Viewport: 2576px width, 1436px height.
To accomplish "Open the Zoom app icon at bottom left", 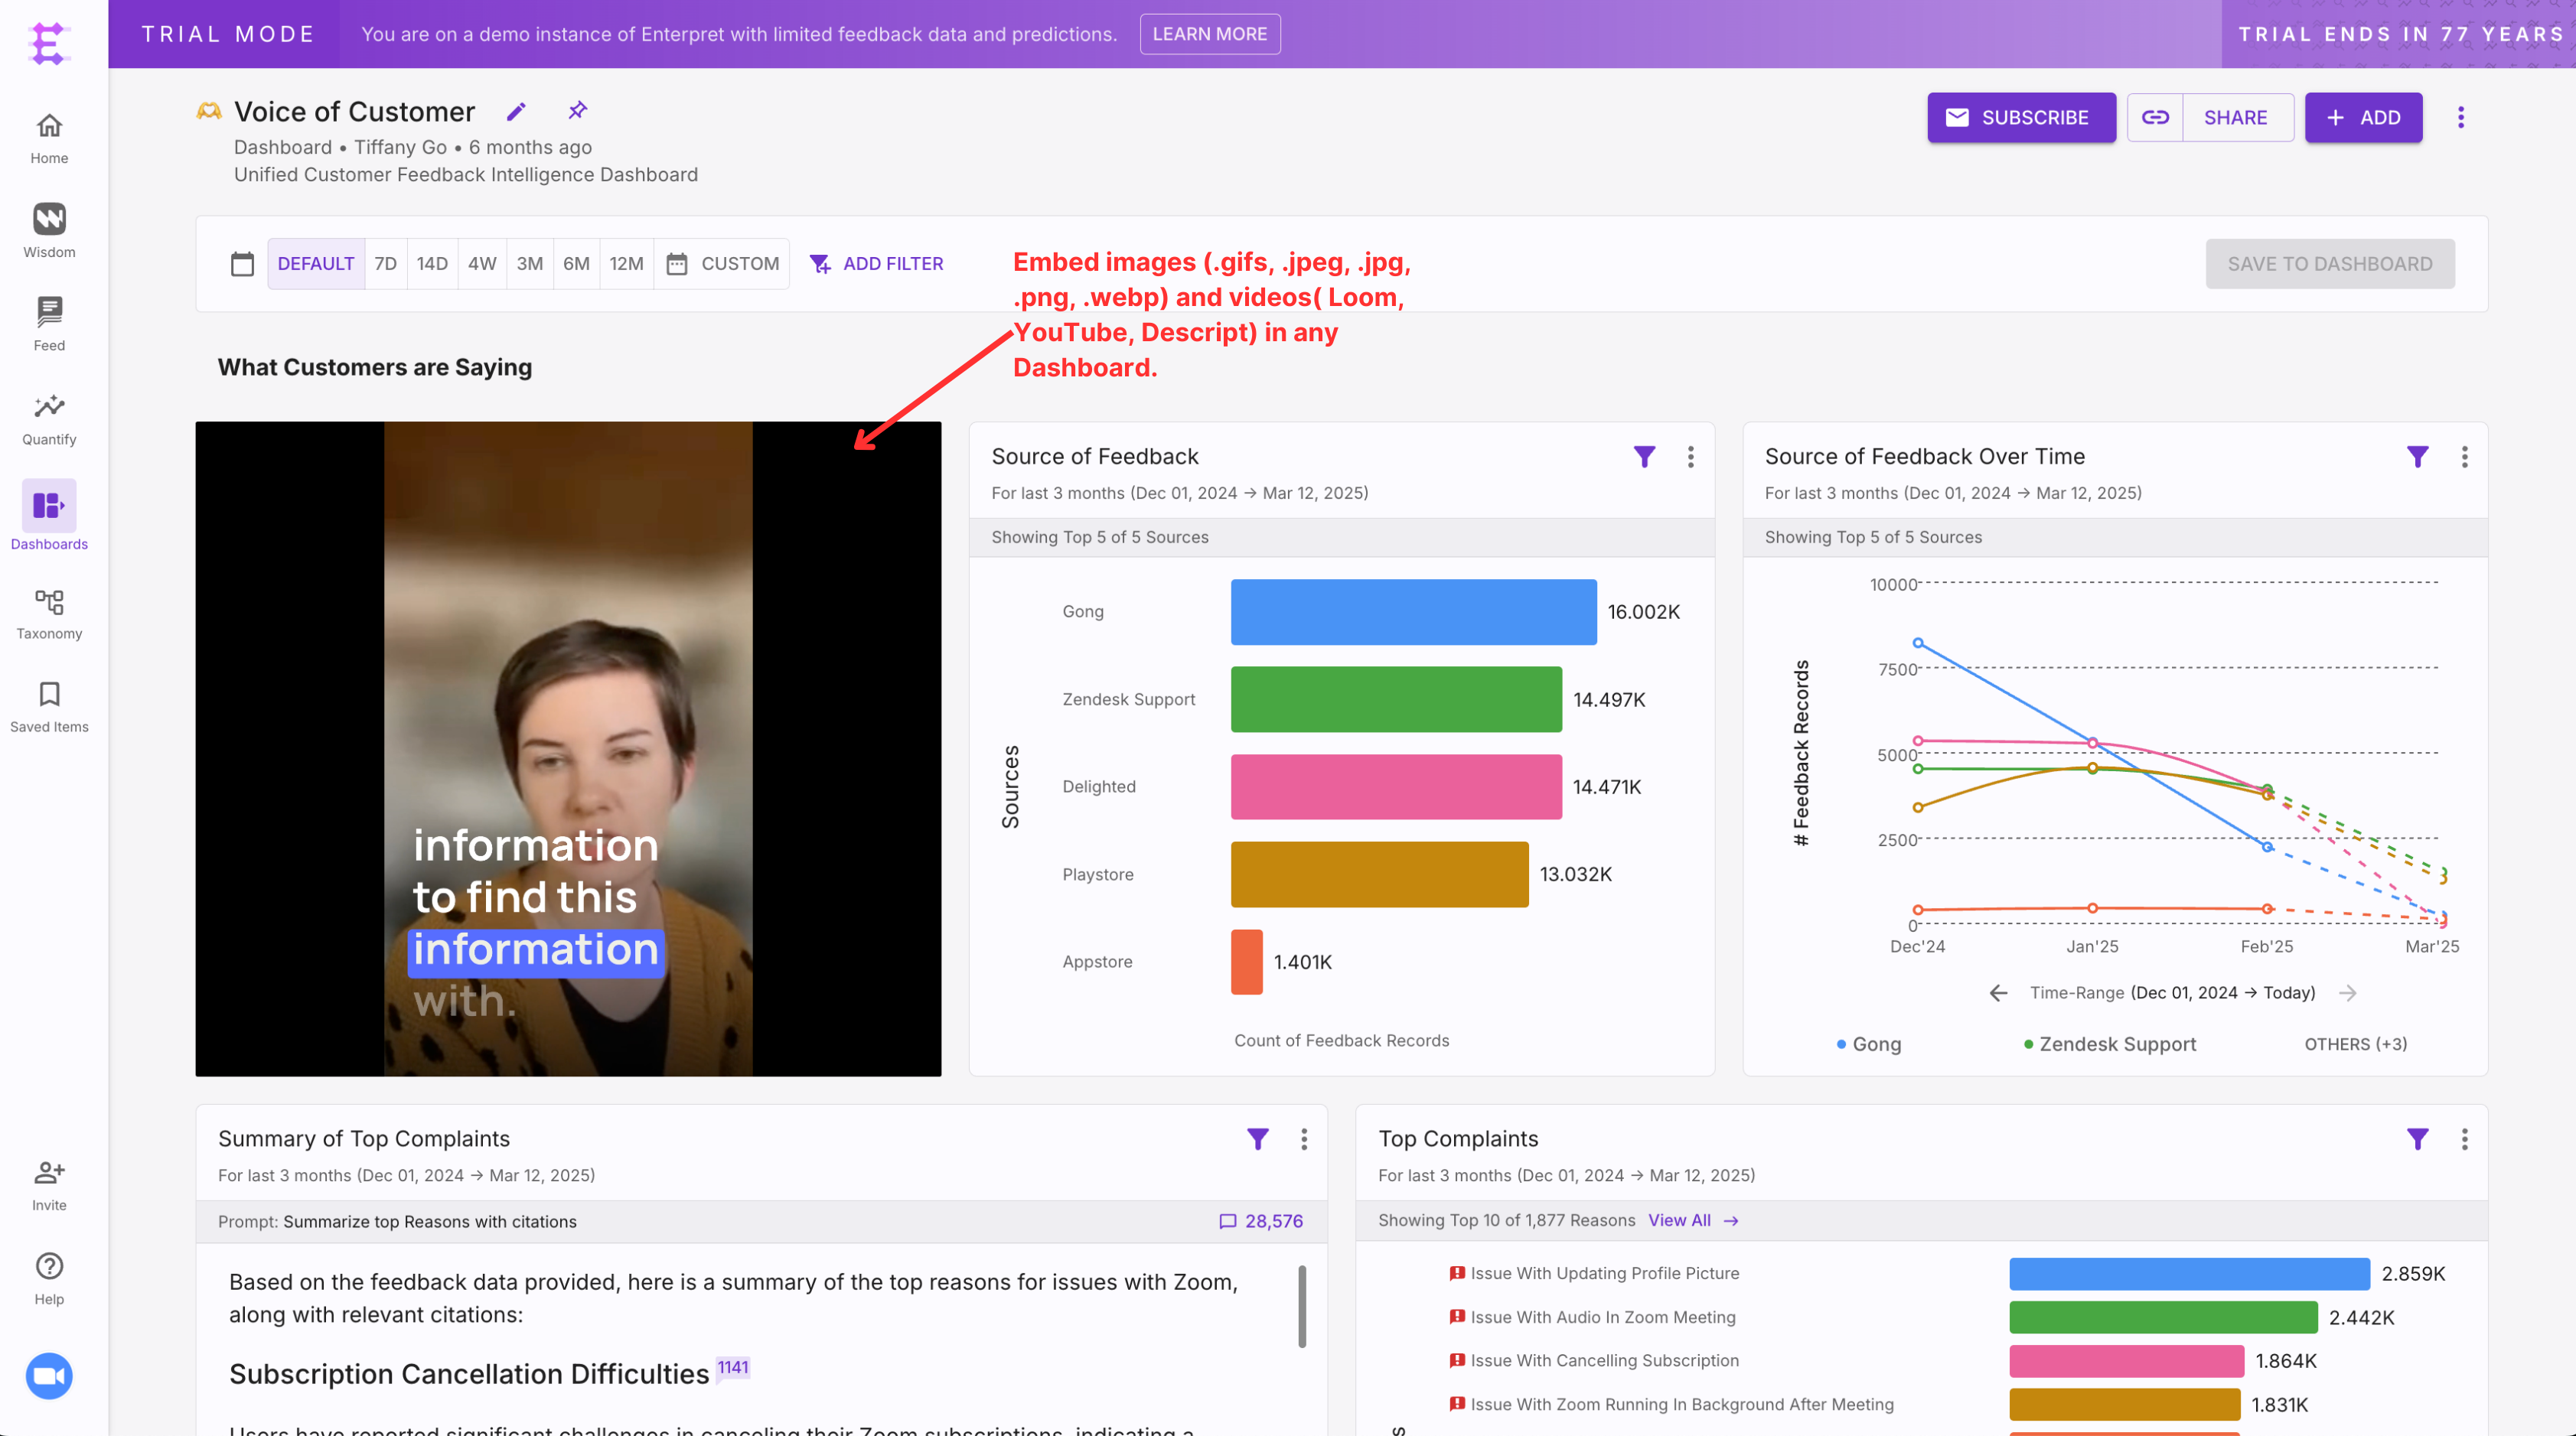I will [49, 1375].
